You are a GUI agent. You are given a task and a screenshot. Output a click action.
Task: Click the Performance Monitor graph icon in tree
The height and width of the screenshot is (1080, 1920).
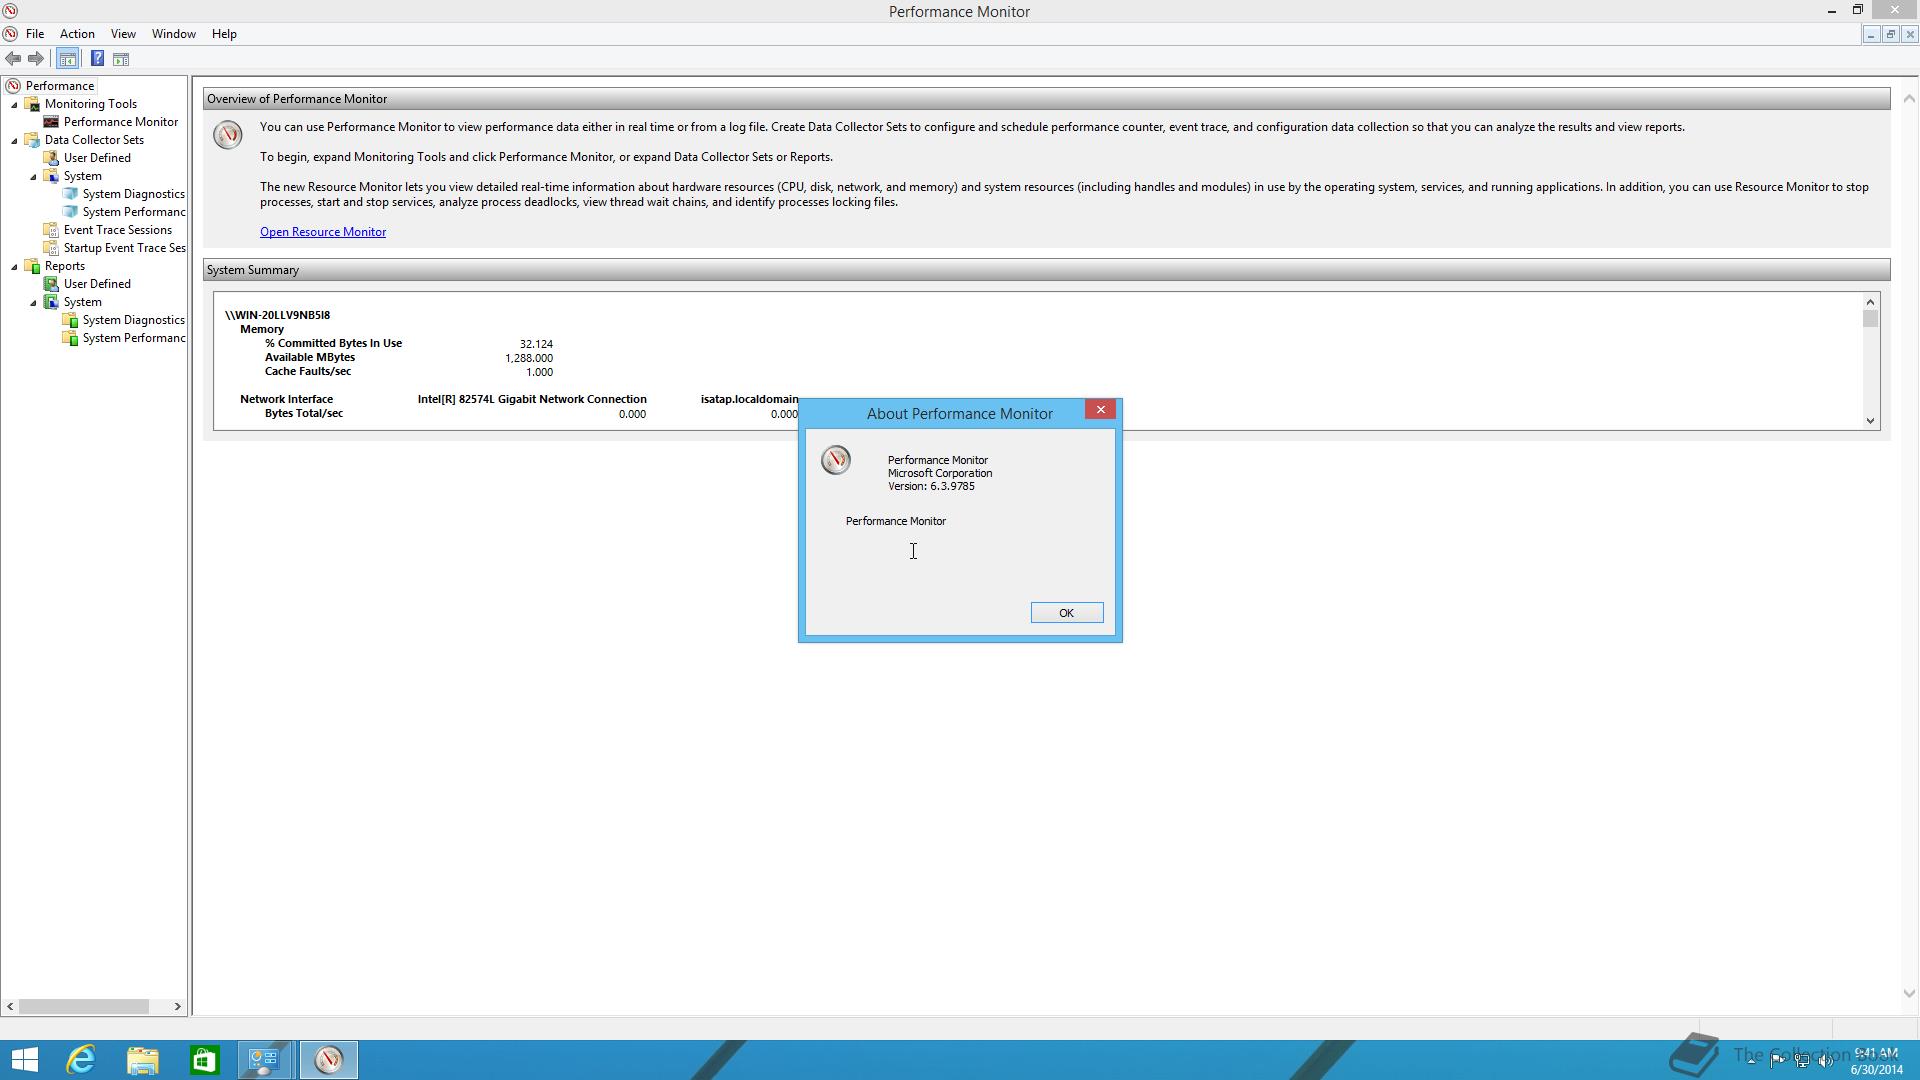click(x=51, y=122)
